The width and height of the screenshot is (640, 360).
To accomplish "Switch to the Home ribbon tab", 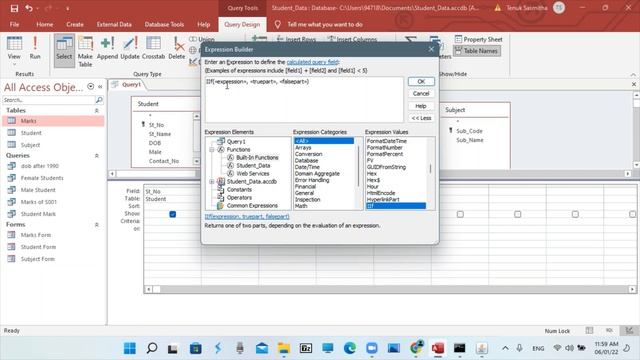I will click(x=44, y=24).
